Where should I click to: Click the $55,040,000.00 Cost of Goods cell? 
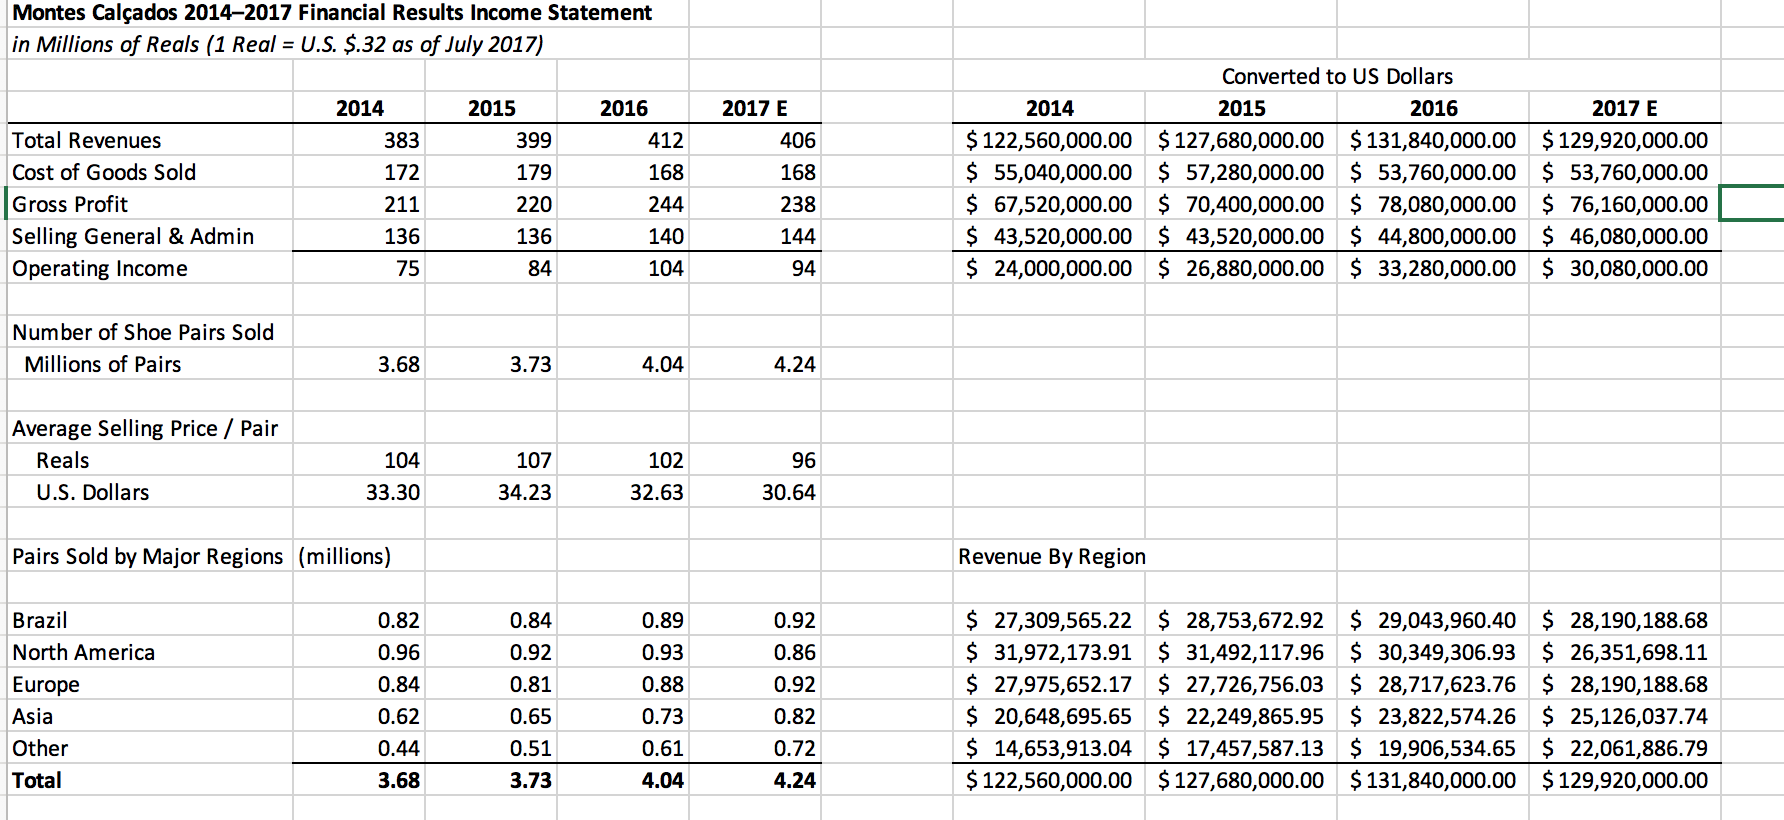pyautogui.click(x=1049, y=173)
